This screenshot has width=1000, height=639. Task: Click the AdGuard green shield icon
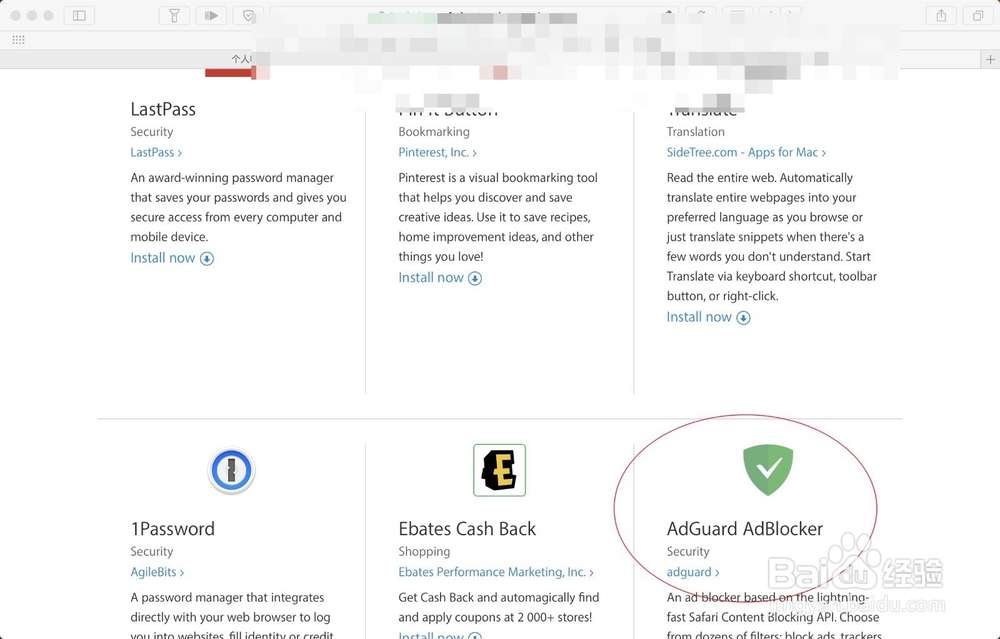pos(768,470)
